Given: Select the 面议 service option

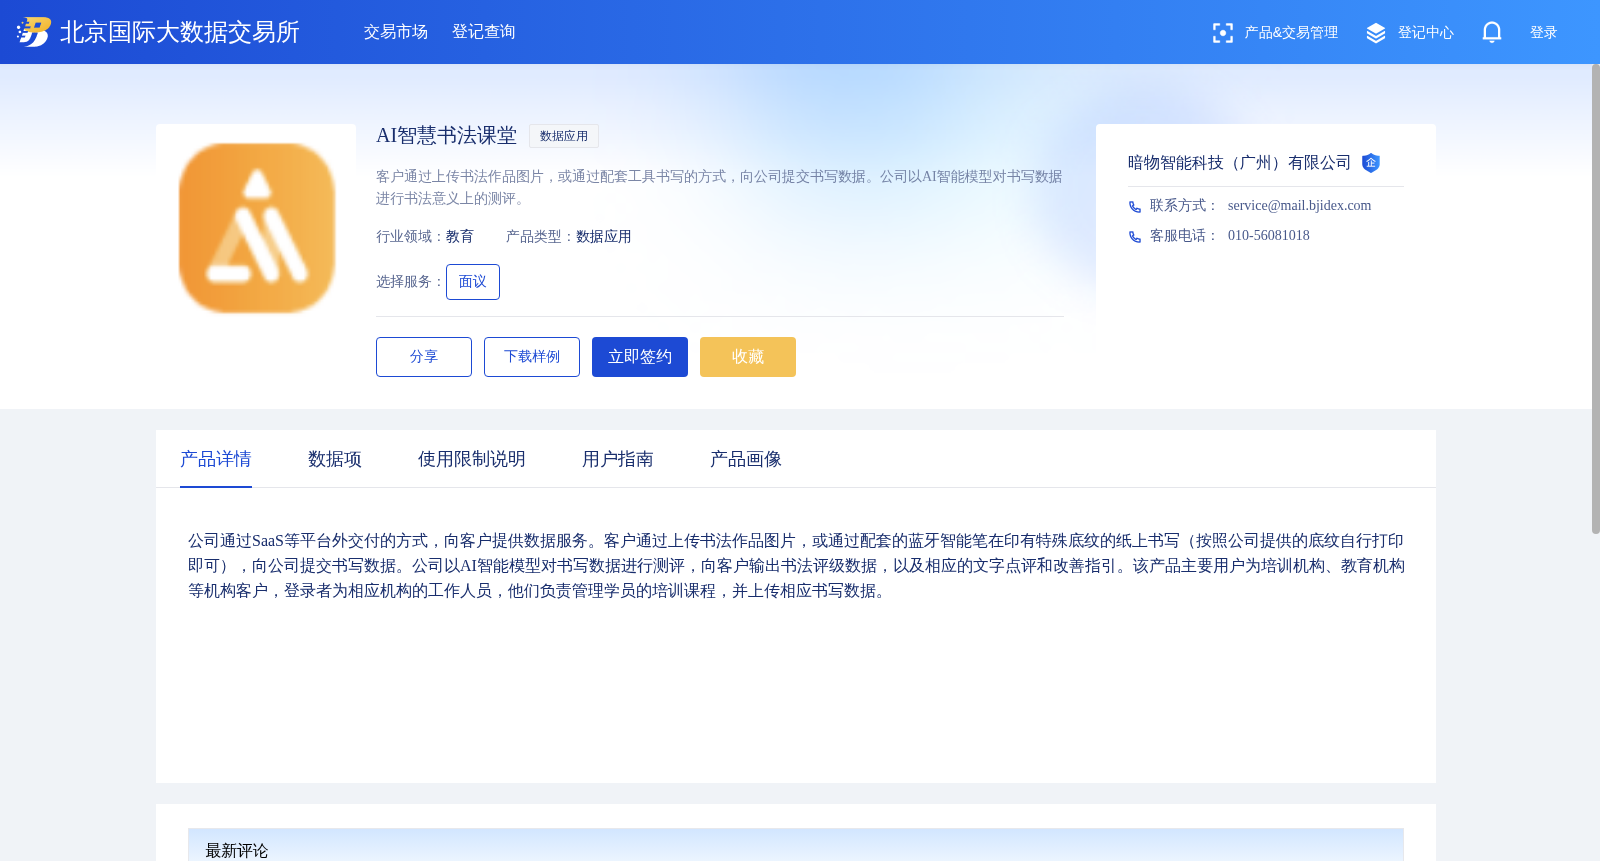Looking at the screenshot, I should pos(473,282).
